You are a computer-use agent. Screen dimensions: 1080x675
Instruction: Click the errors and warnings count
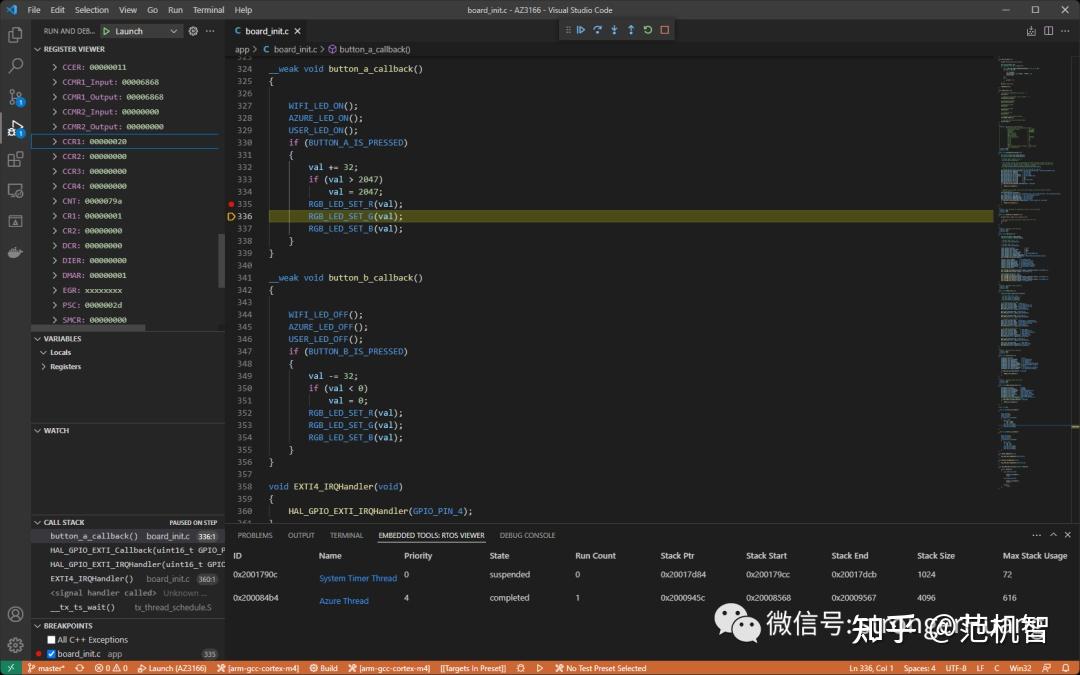coord(111,668)
